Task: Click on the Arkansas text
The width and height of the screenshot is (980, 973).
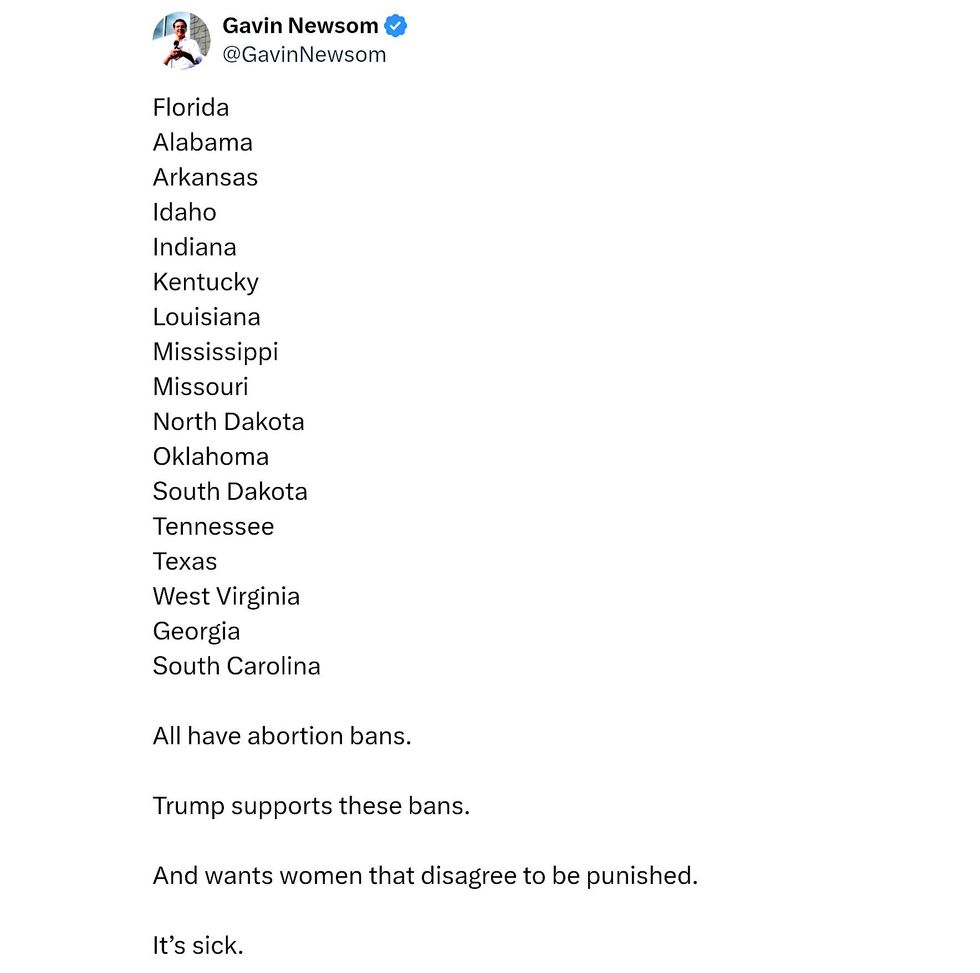Action: (x=205, y=177)
